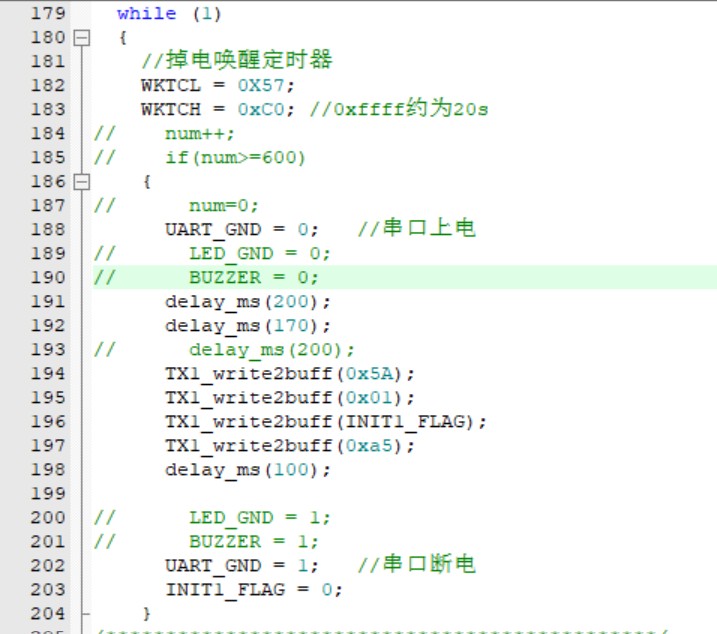The image size is (717, 634).
Task: Click 'delay_ms(200);' on line 191
Action: [x=247, y=302]
